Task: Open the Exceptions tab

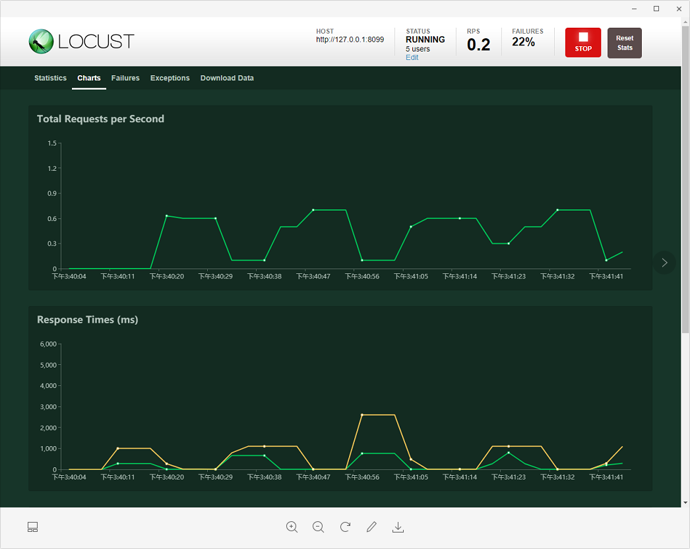Action: click(x=170, y=78)
